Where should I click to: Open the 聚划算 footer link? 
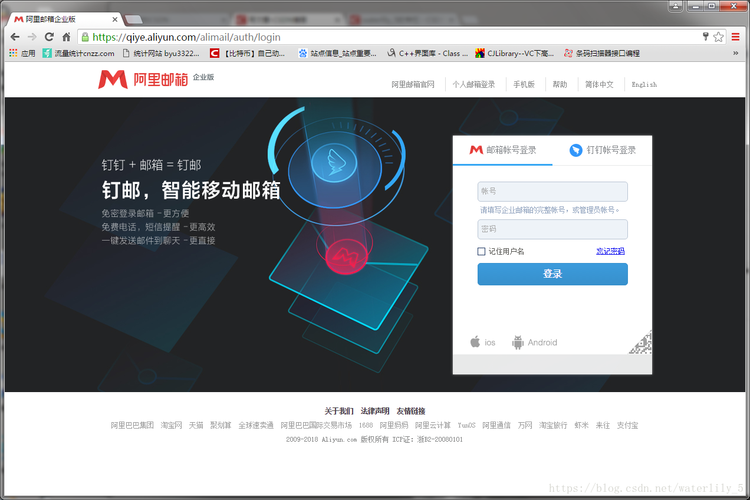click(221, 425)
